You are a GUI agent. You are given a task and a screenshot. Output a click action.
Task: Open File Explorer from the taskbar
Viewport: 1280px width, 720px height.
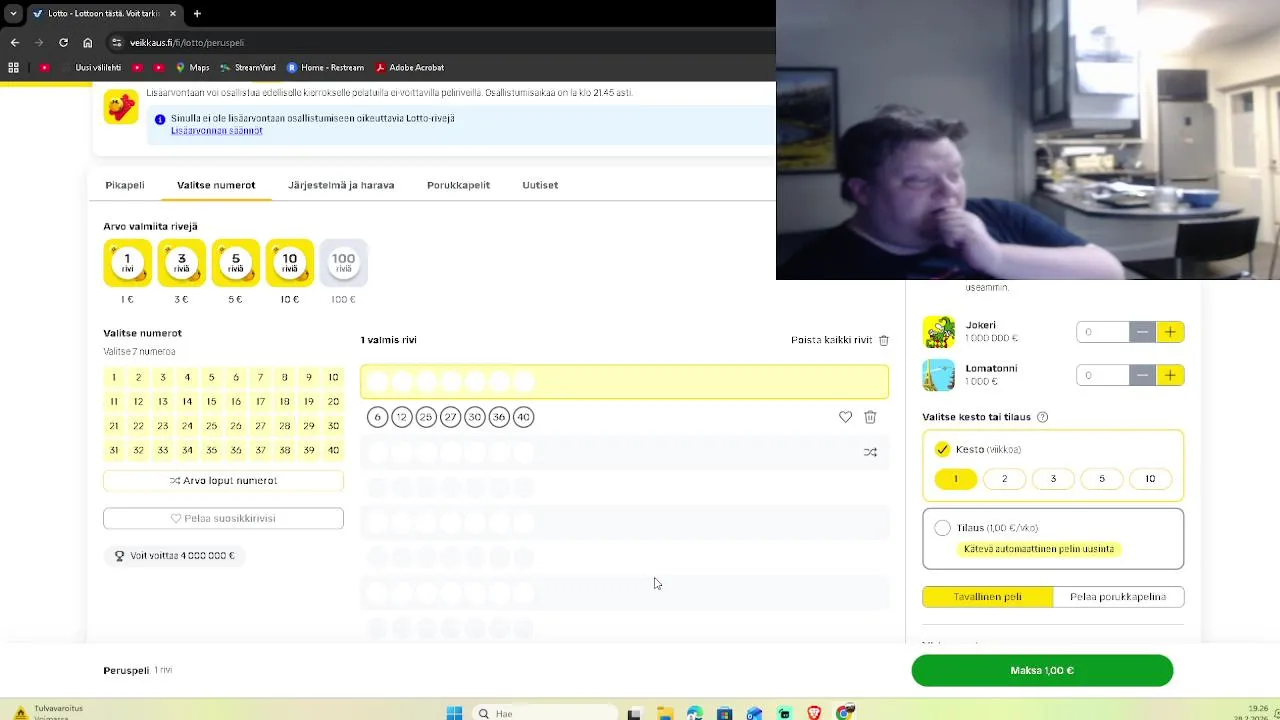pos(664,713)
